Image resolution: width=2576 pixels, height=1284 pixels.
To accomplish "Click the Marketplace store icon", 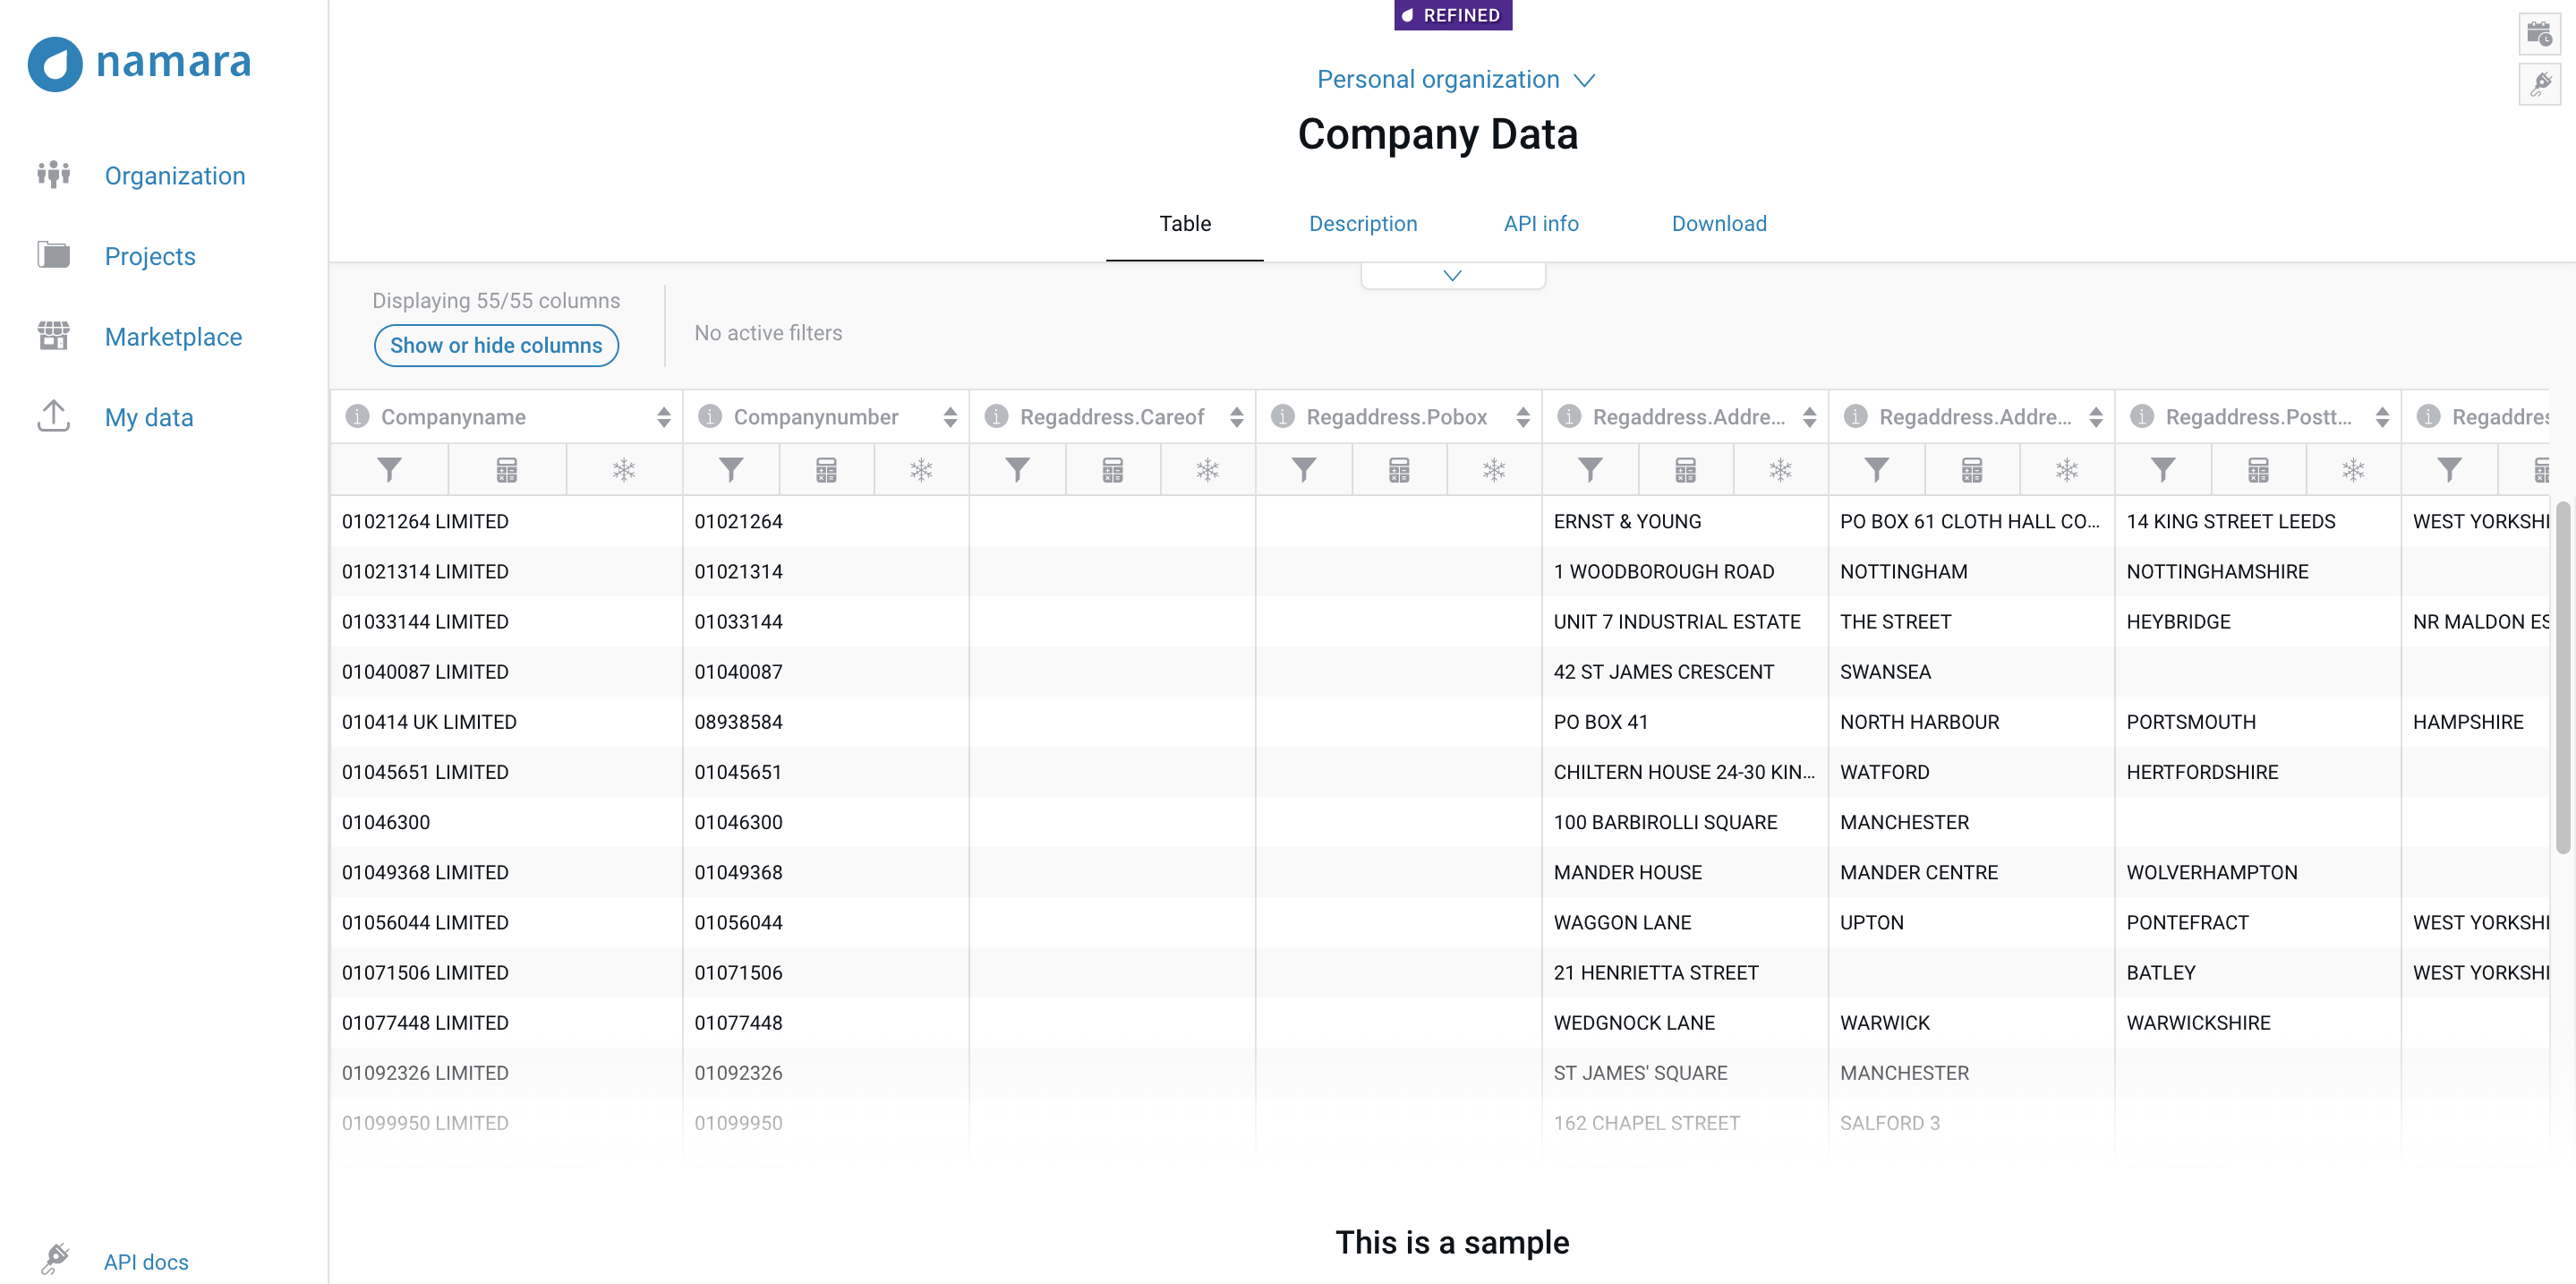I will [x=54, y=335].
